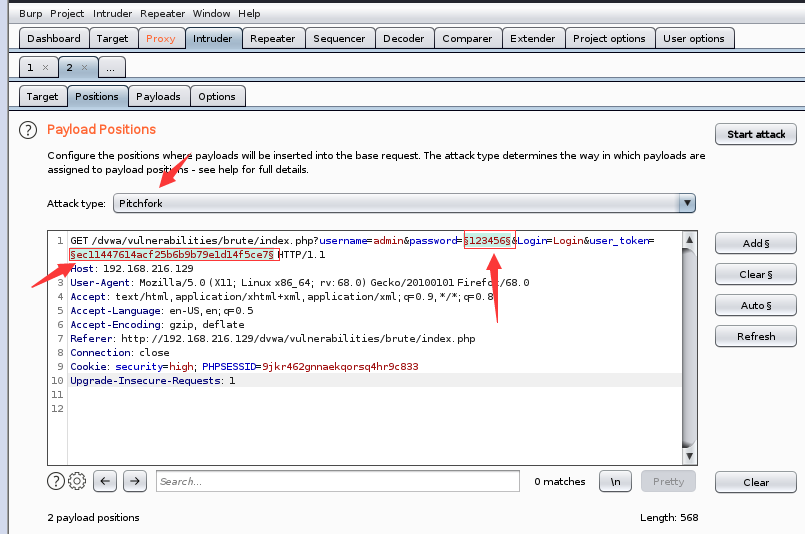This screenshot has width=805, height=534.
Task: Switch to the Repeater tab
Action: (273, 39)
